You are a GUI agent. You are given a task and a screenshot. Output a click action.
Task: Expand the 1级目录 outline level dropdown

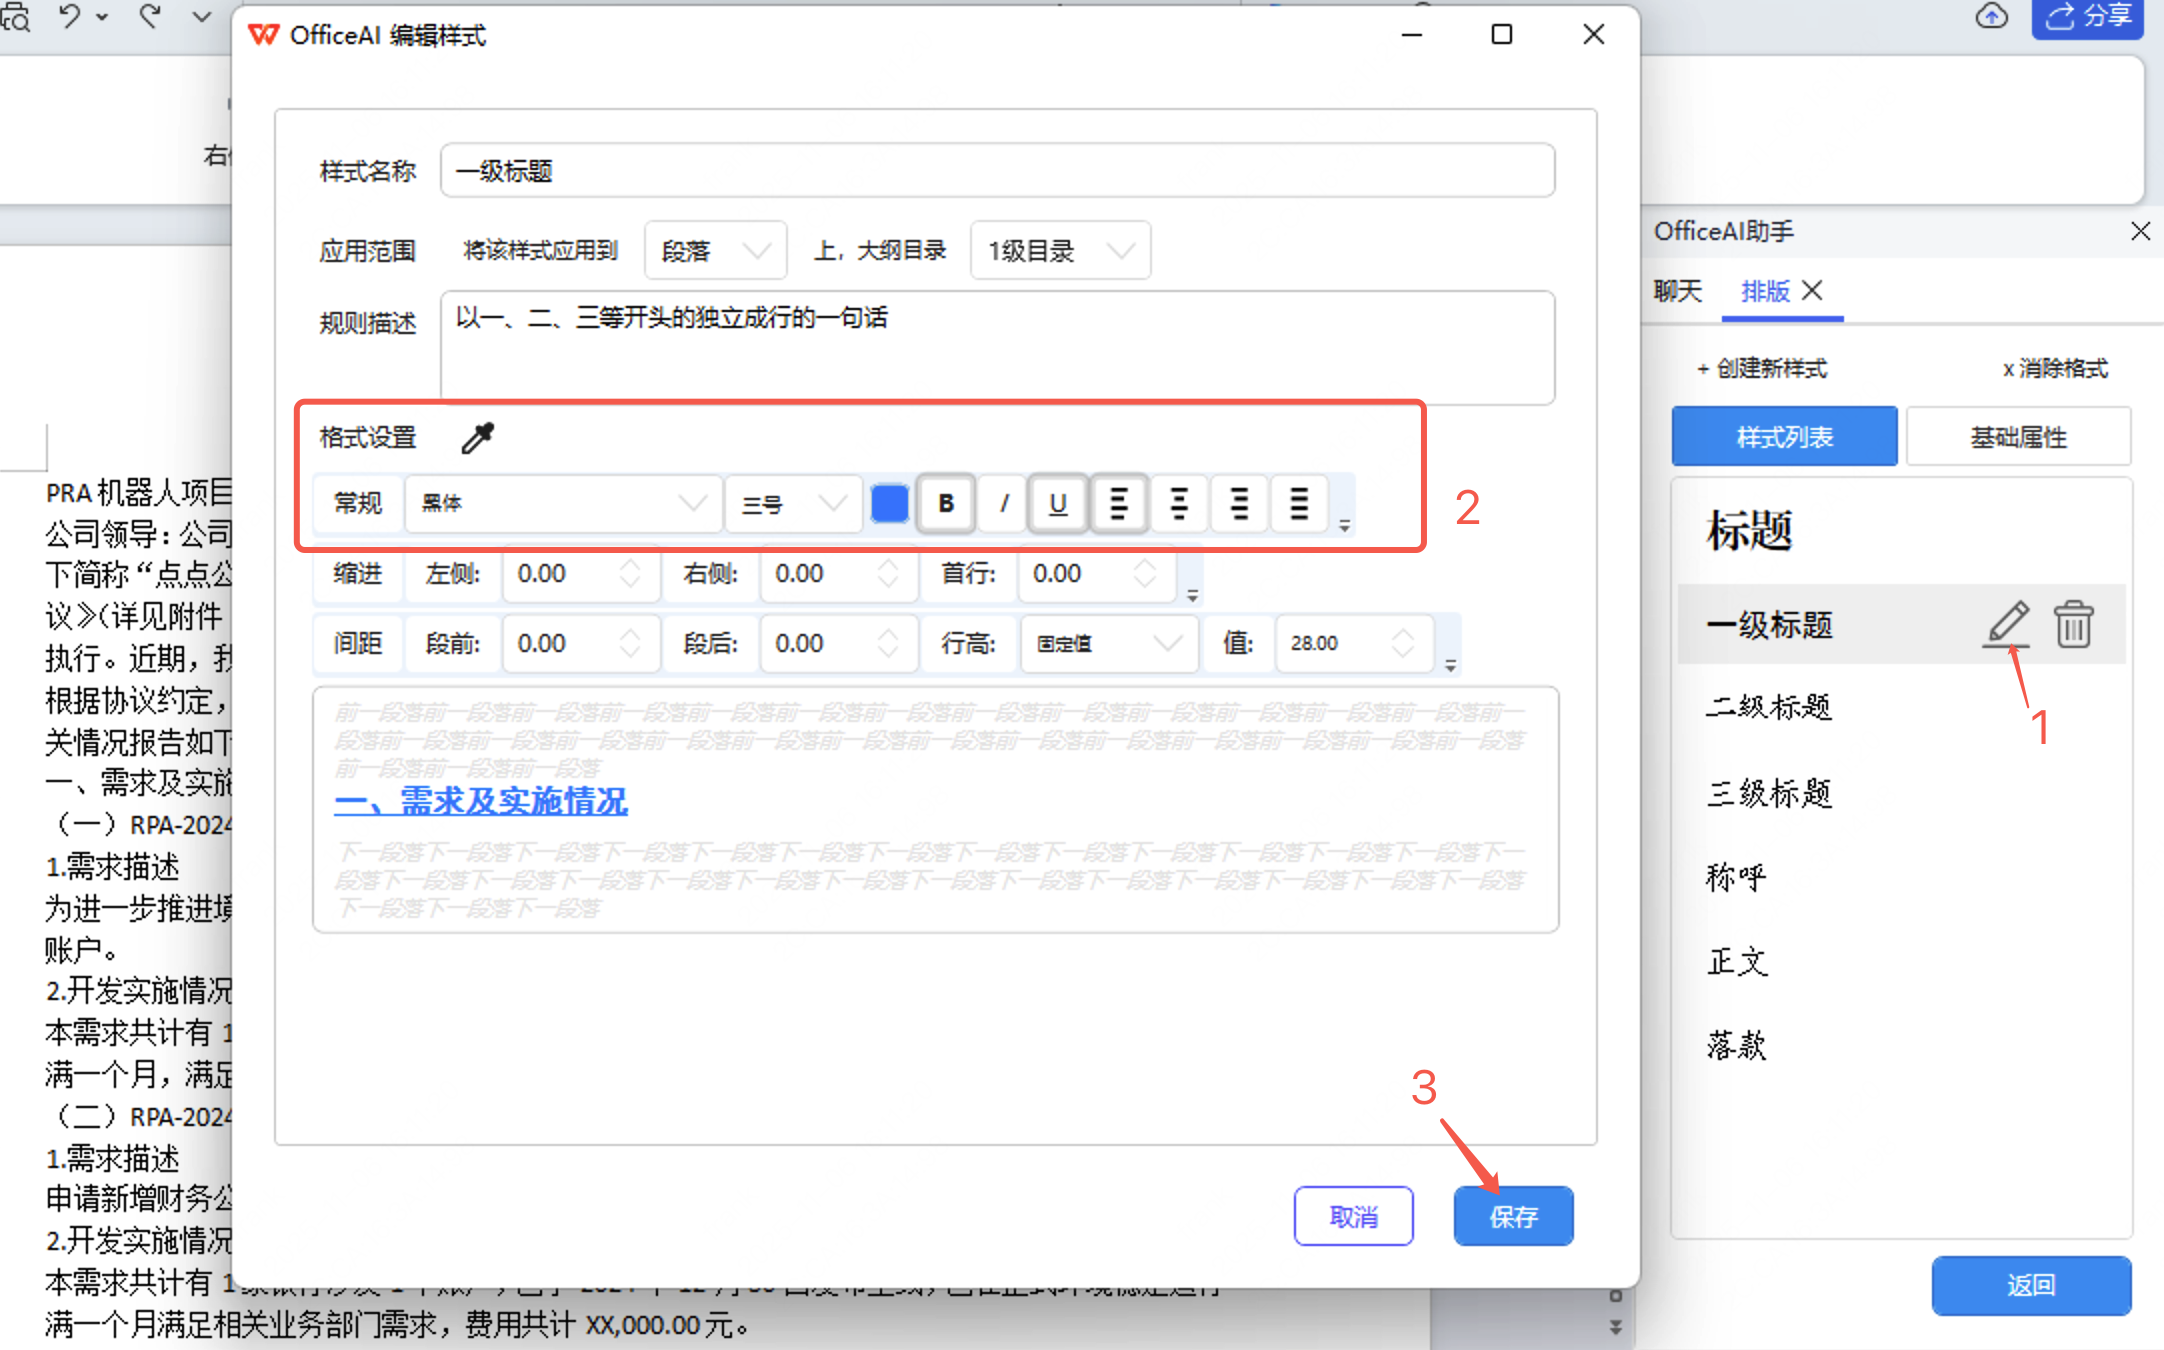coord(1059,250)
